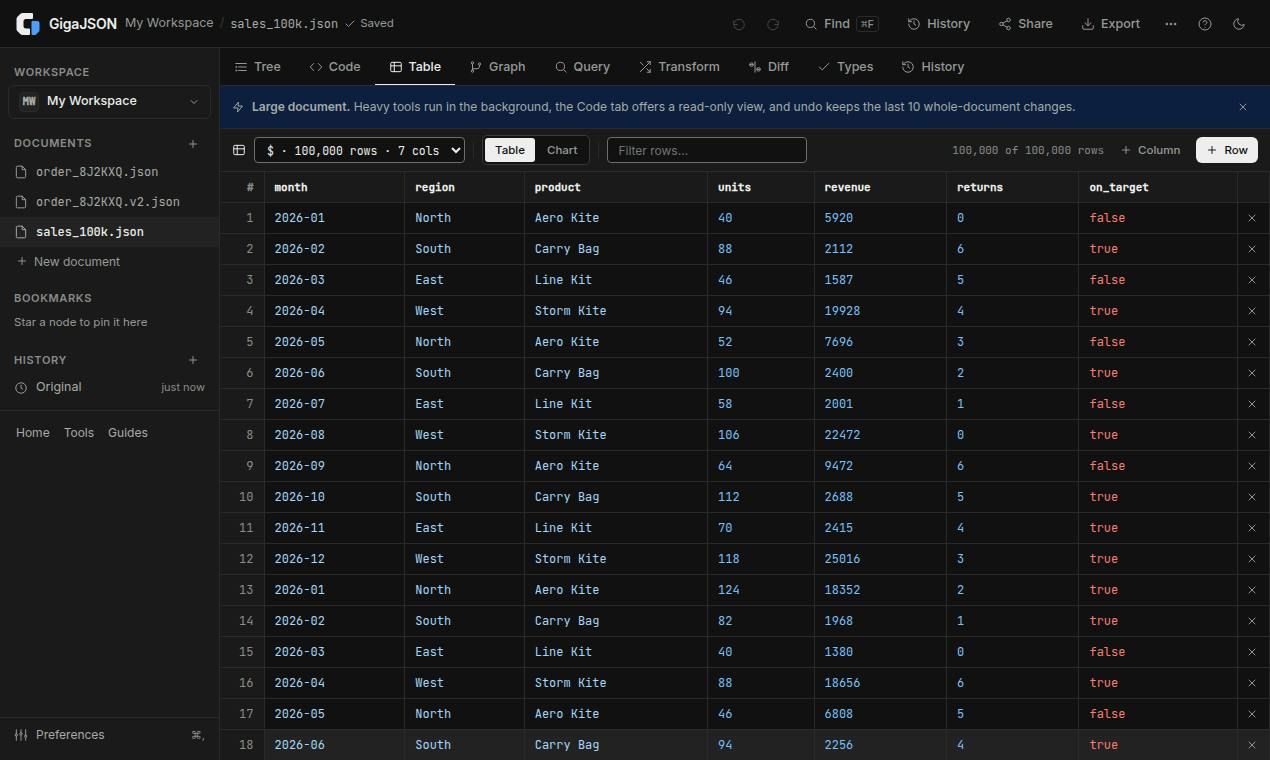
Task: Open the Diff tab
Action: pyautogui.click(x=768, y=67)
